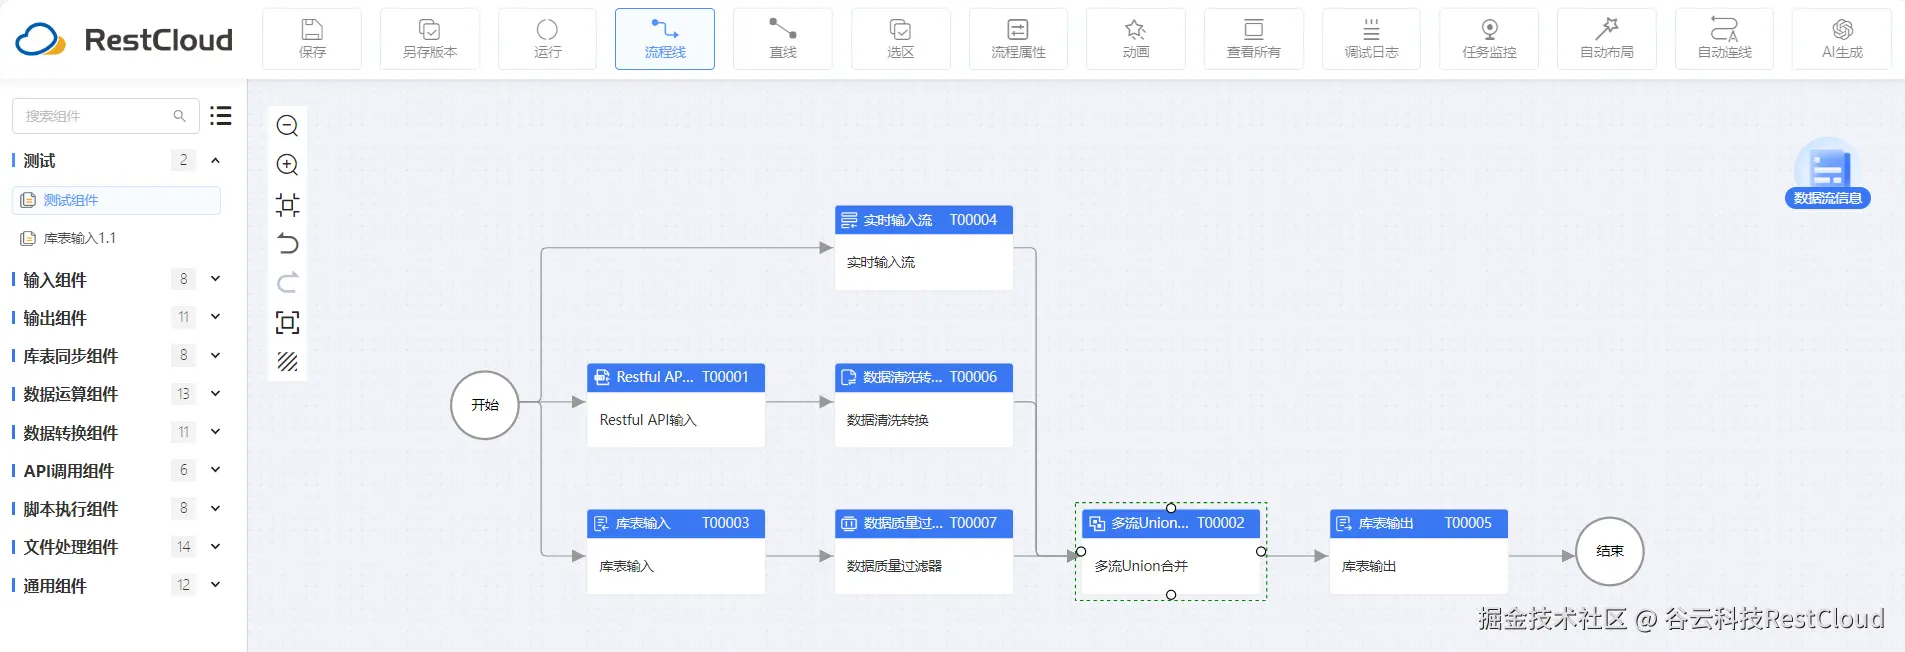Open 流程属性 flow properties
The image size is (1905, 652).
1018,39
